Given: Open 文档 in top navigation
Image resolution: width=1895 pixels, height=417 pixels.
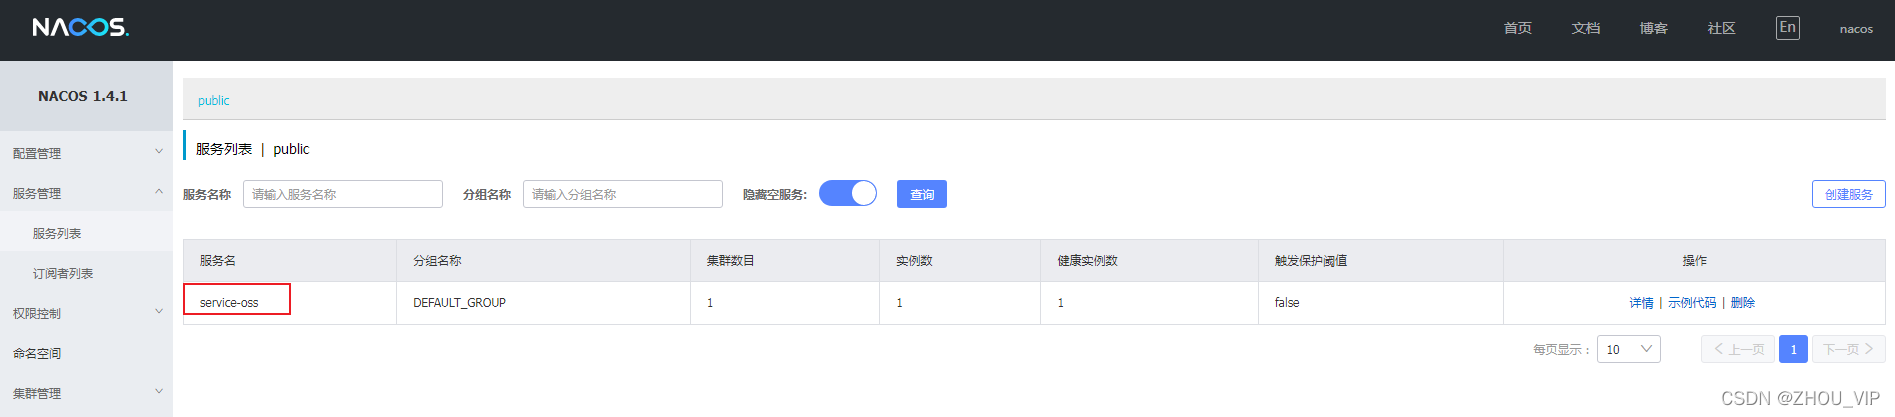Looking at the screenshot, I should (1586, 28).
